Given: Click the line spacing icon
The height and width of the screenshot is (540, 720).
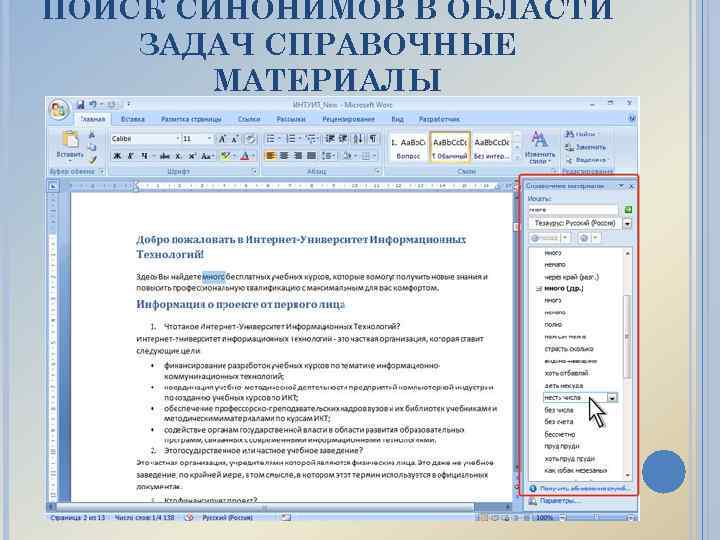Looking at the screenshot, I should click(327, 157).
